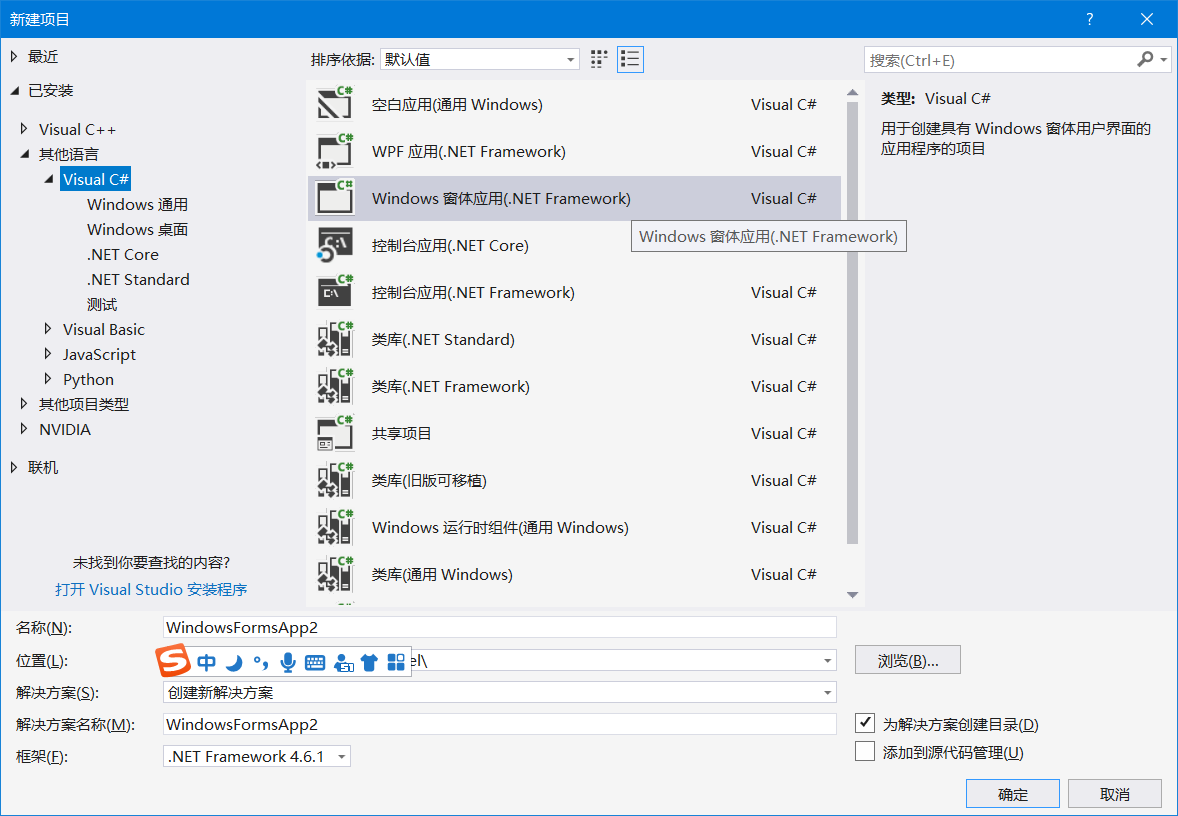Screen dimensions: 1178x816
Task: Enable 添加到源代码管理 checkbox
Action: pyautogui.click(x=865, y=751)
